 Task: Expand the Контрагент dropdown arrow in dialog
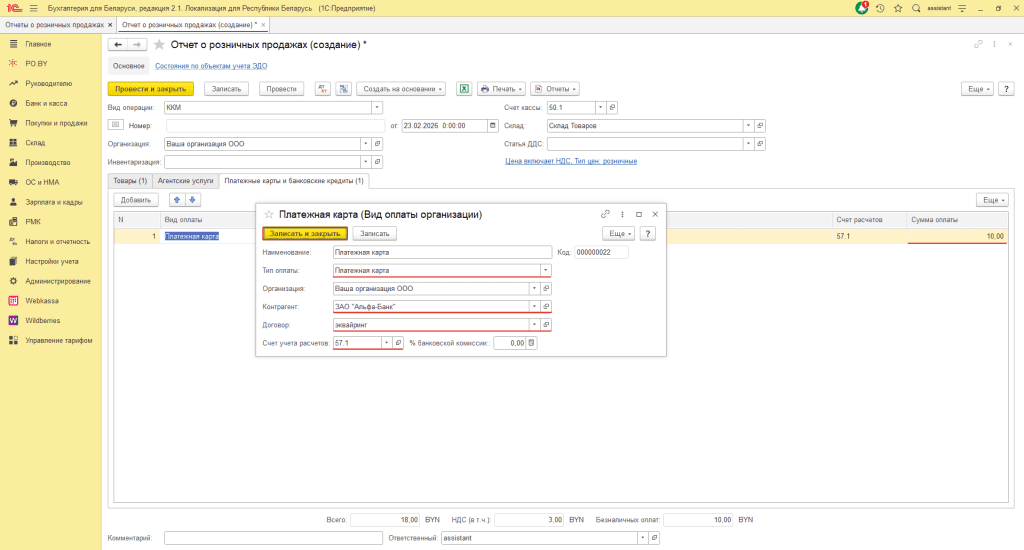tap(535, 307)
